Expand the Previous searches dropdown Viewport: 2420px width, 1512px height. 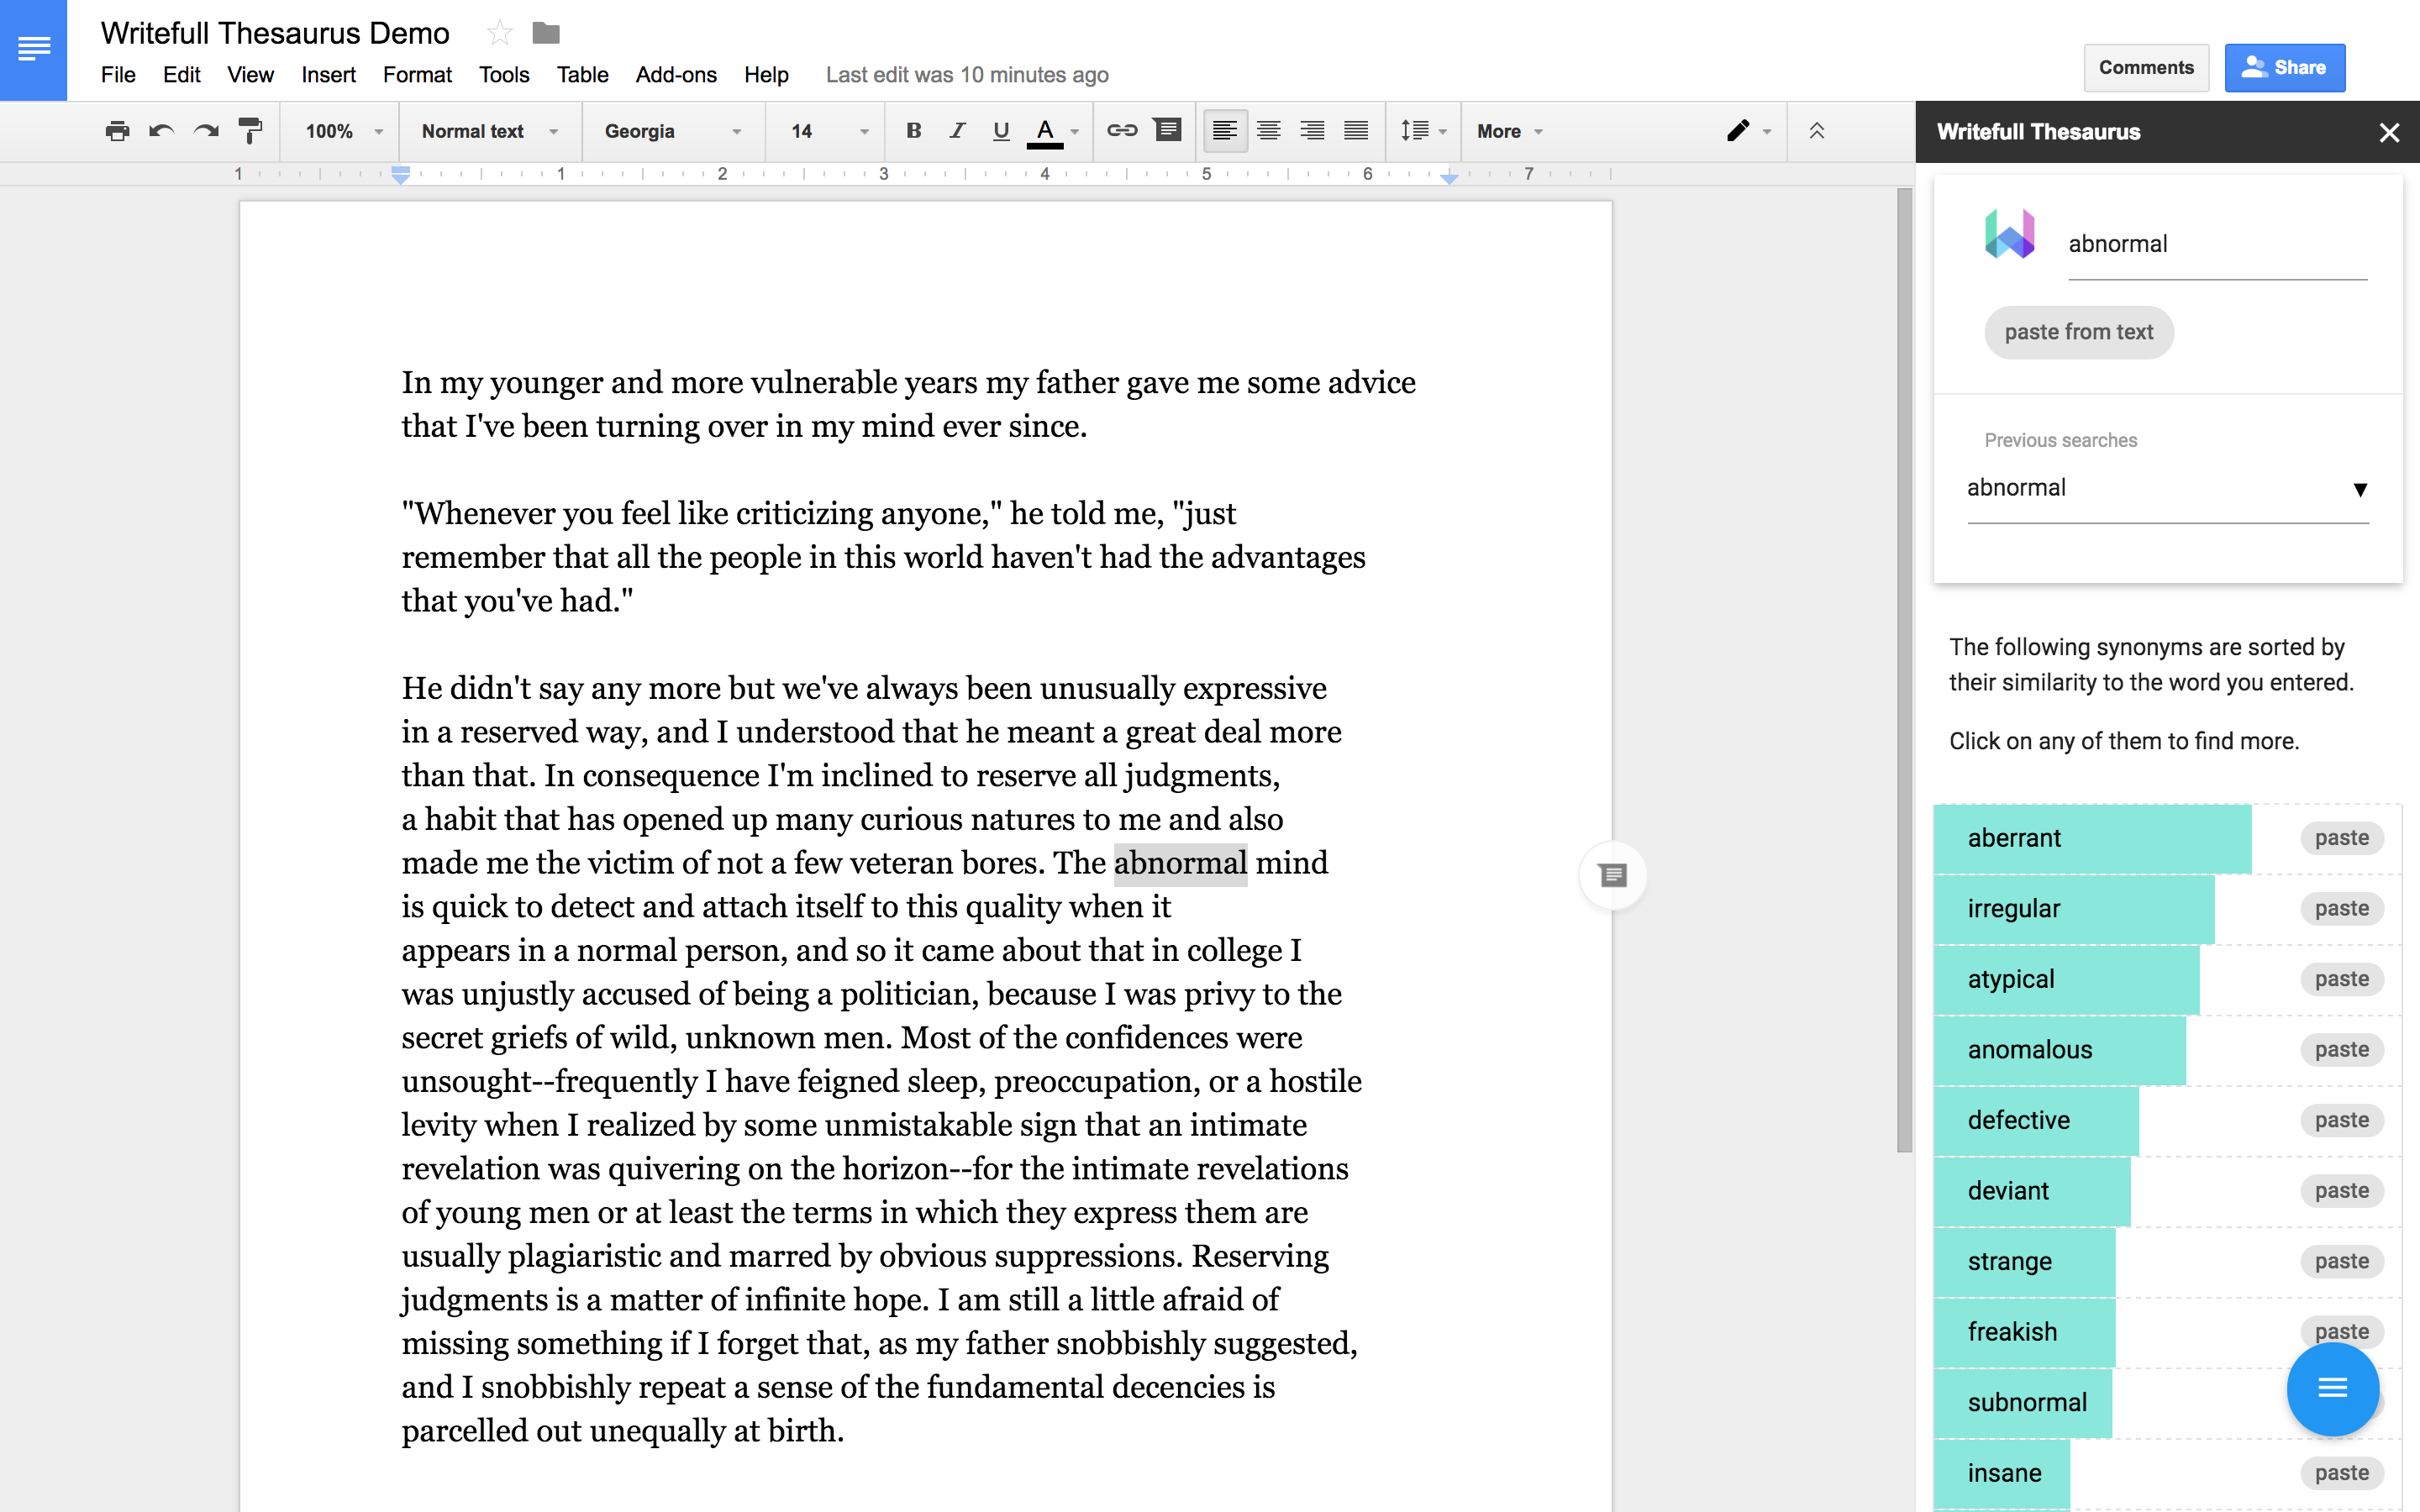click(2166, 488)
